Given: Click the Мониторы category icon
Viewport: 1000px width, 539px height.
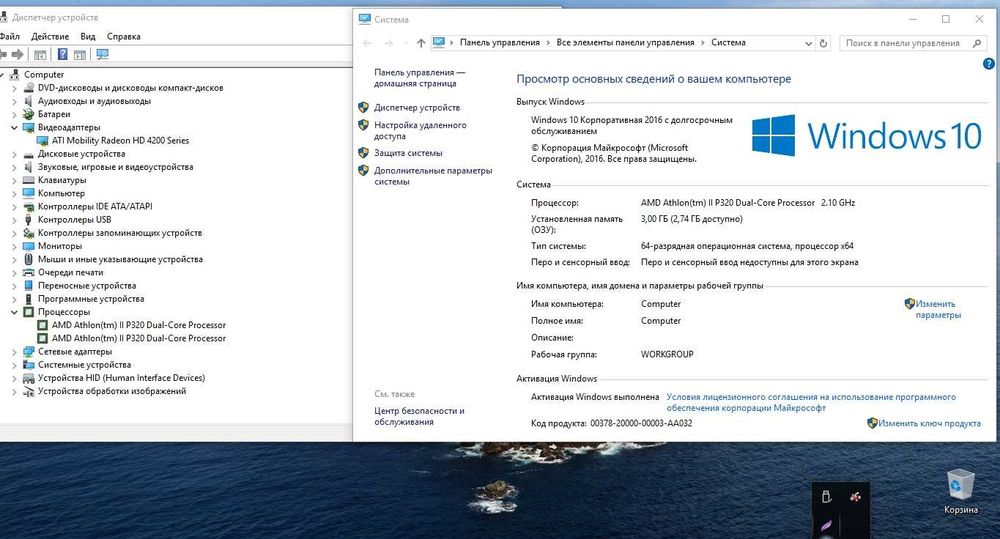Looking at the screenshot, I should tap(29, 246).
